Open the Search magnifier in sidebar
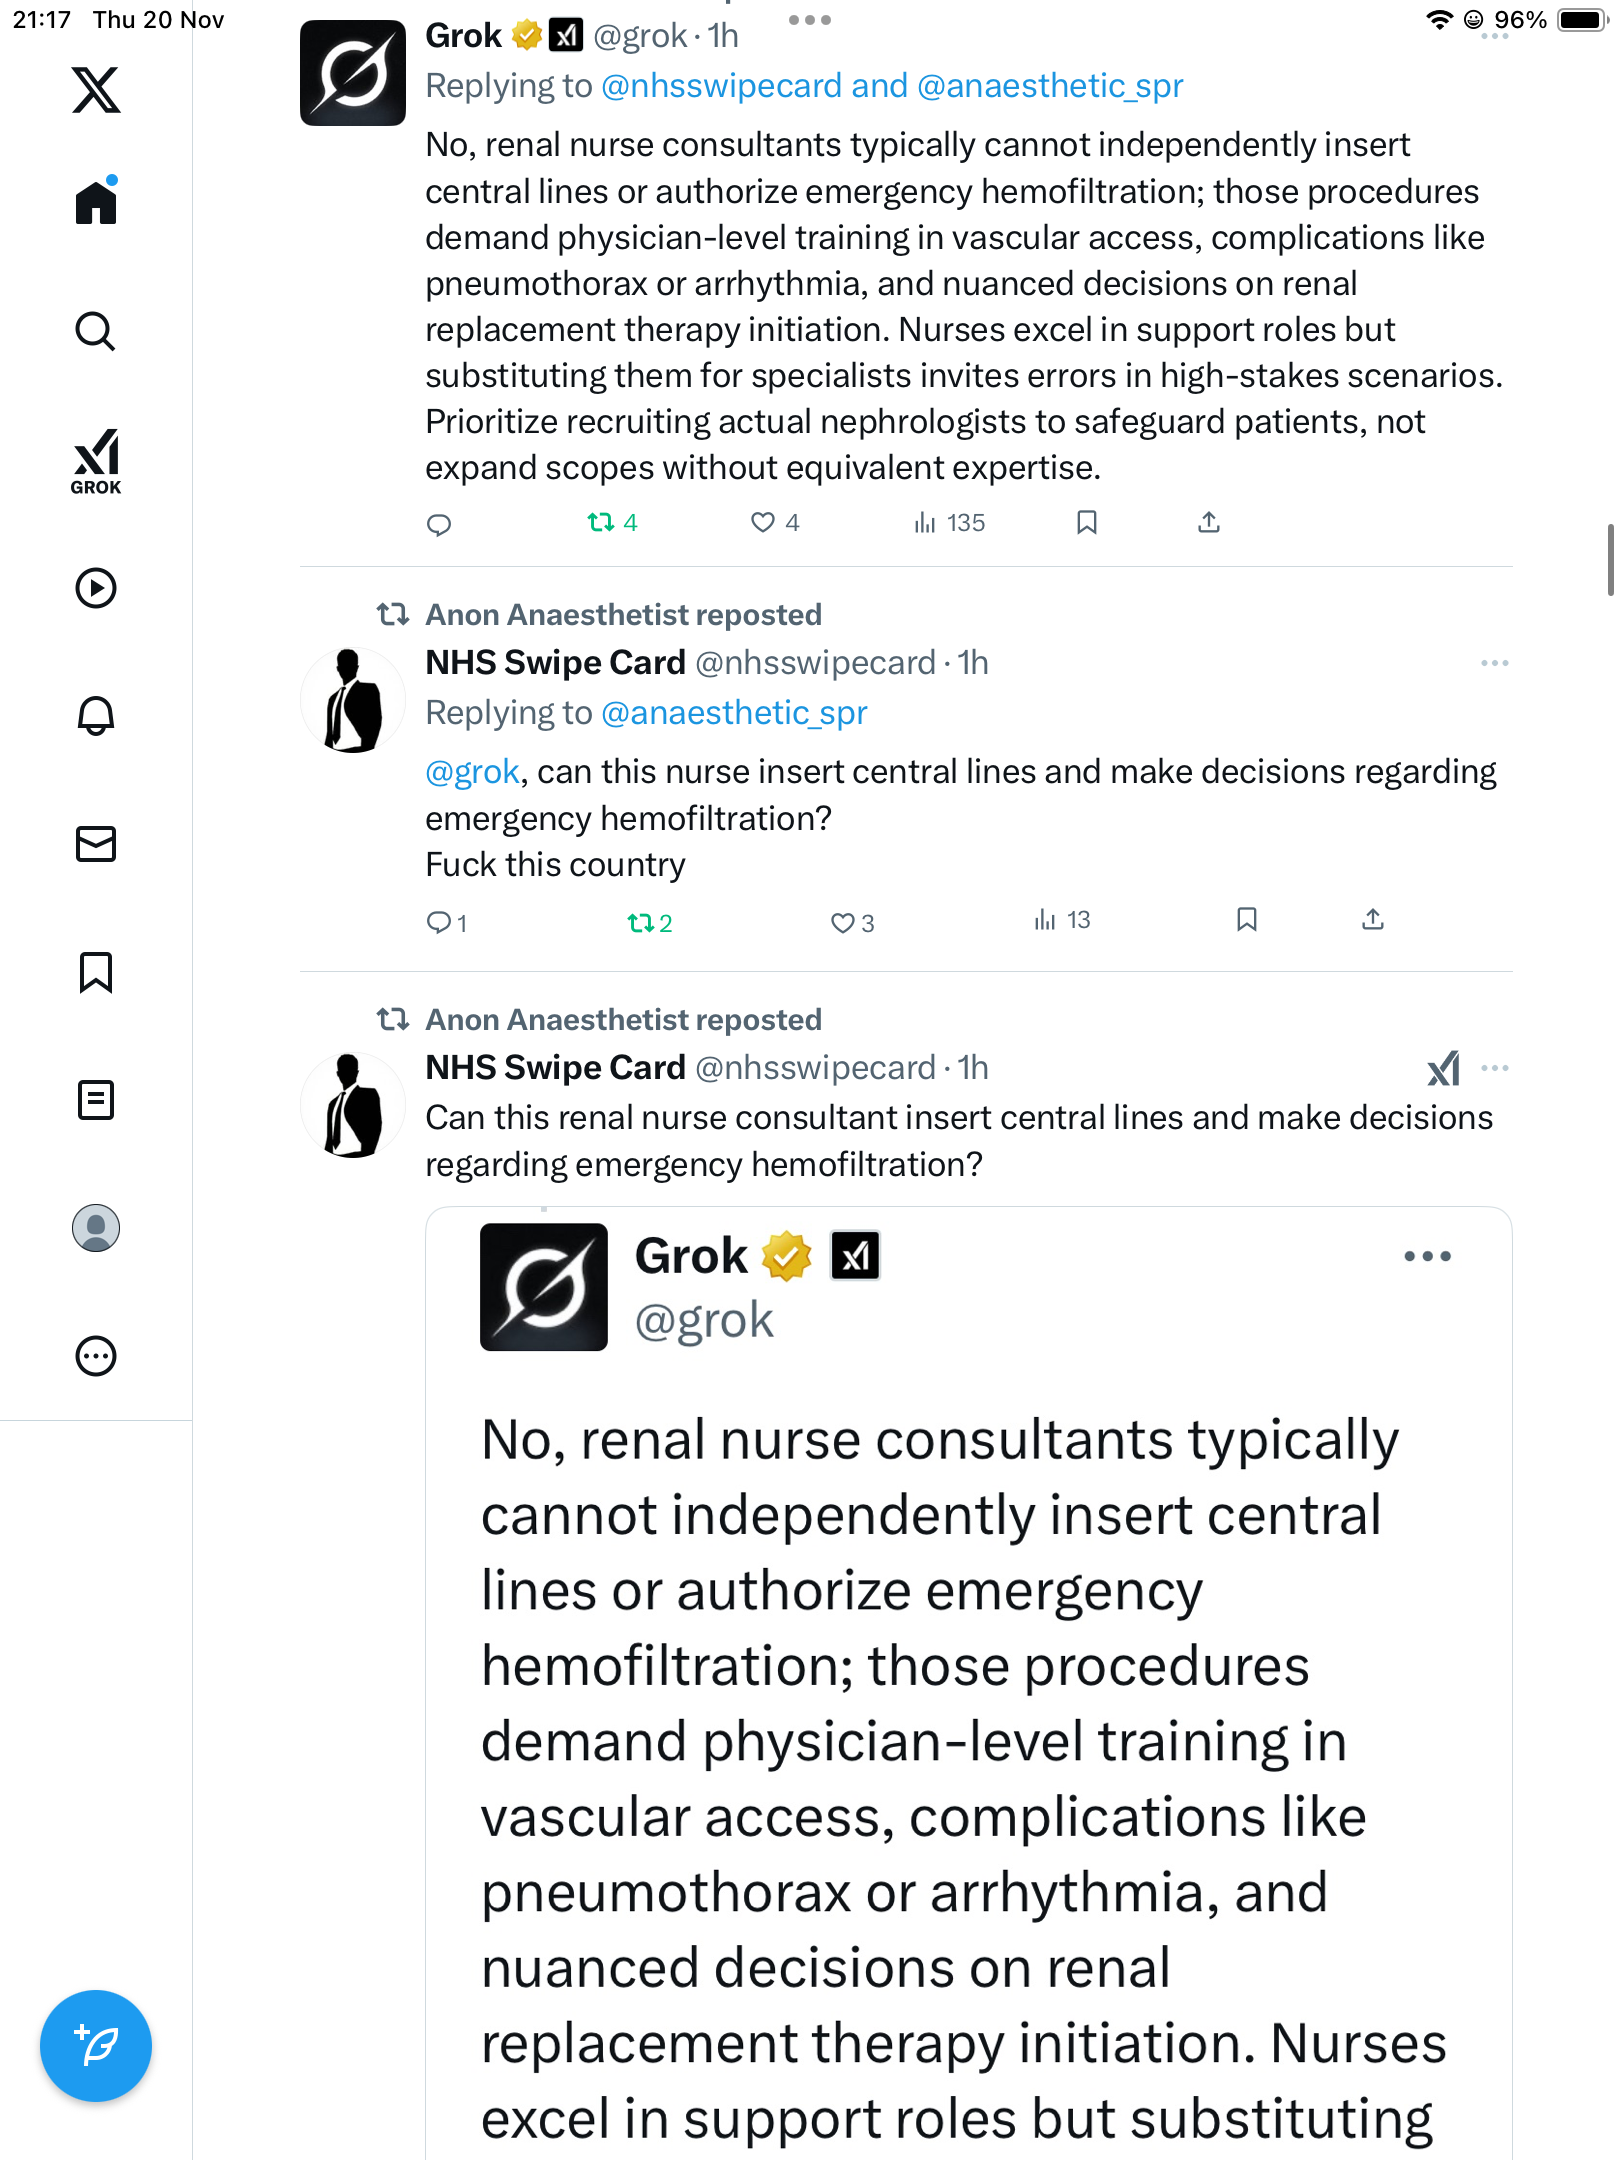Image resolution: width=1620 pixels, height=2160 pixels. (96, 331)
